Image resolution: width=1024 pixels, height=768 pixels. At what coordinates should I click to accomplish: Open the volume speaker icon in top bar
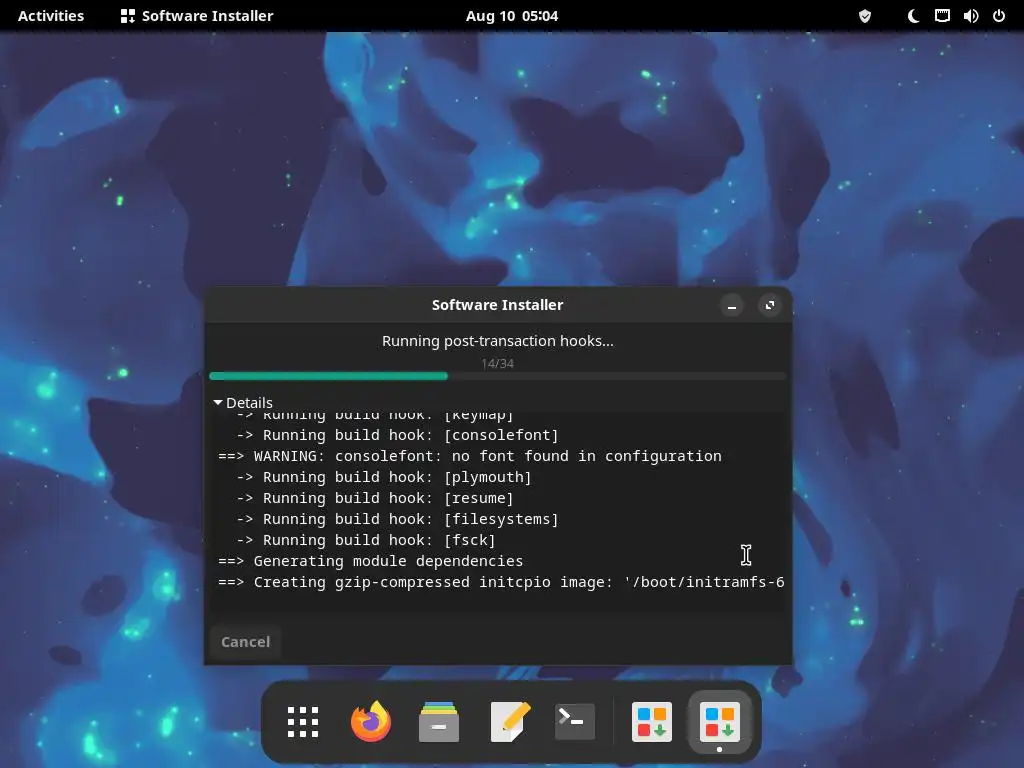971,16
